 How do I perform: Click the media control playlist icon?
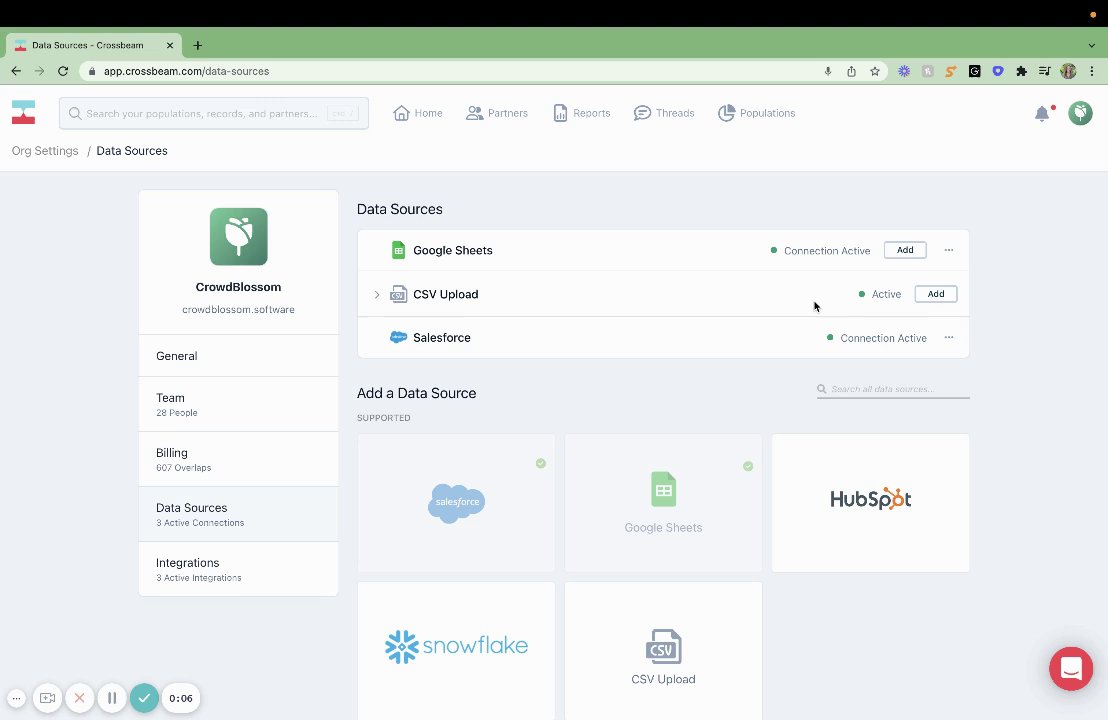1044,71
